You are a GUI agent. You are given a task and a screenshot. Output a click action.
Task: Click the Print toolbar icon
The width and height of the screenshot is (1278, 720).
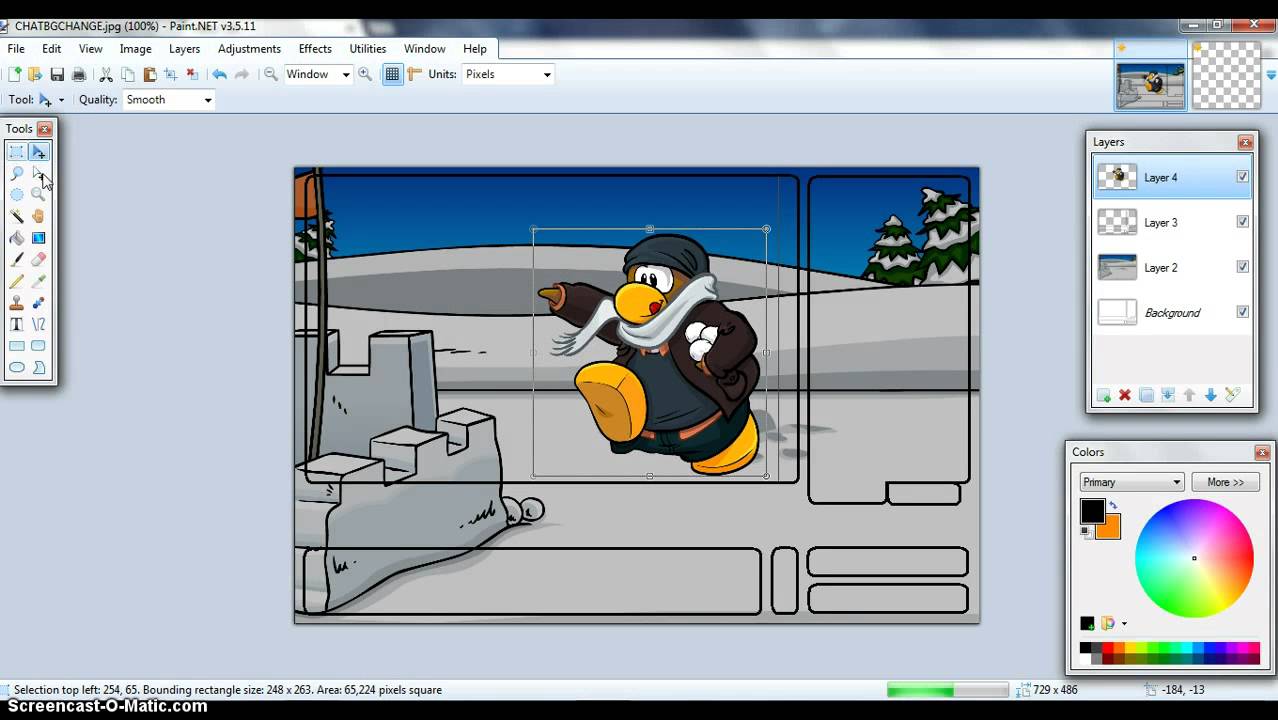(x=79, y=74)
